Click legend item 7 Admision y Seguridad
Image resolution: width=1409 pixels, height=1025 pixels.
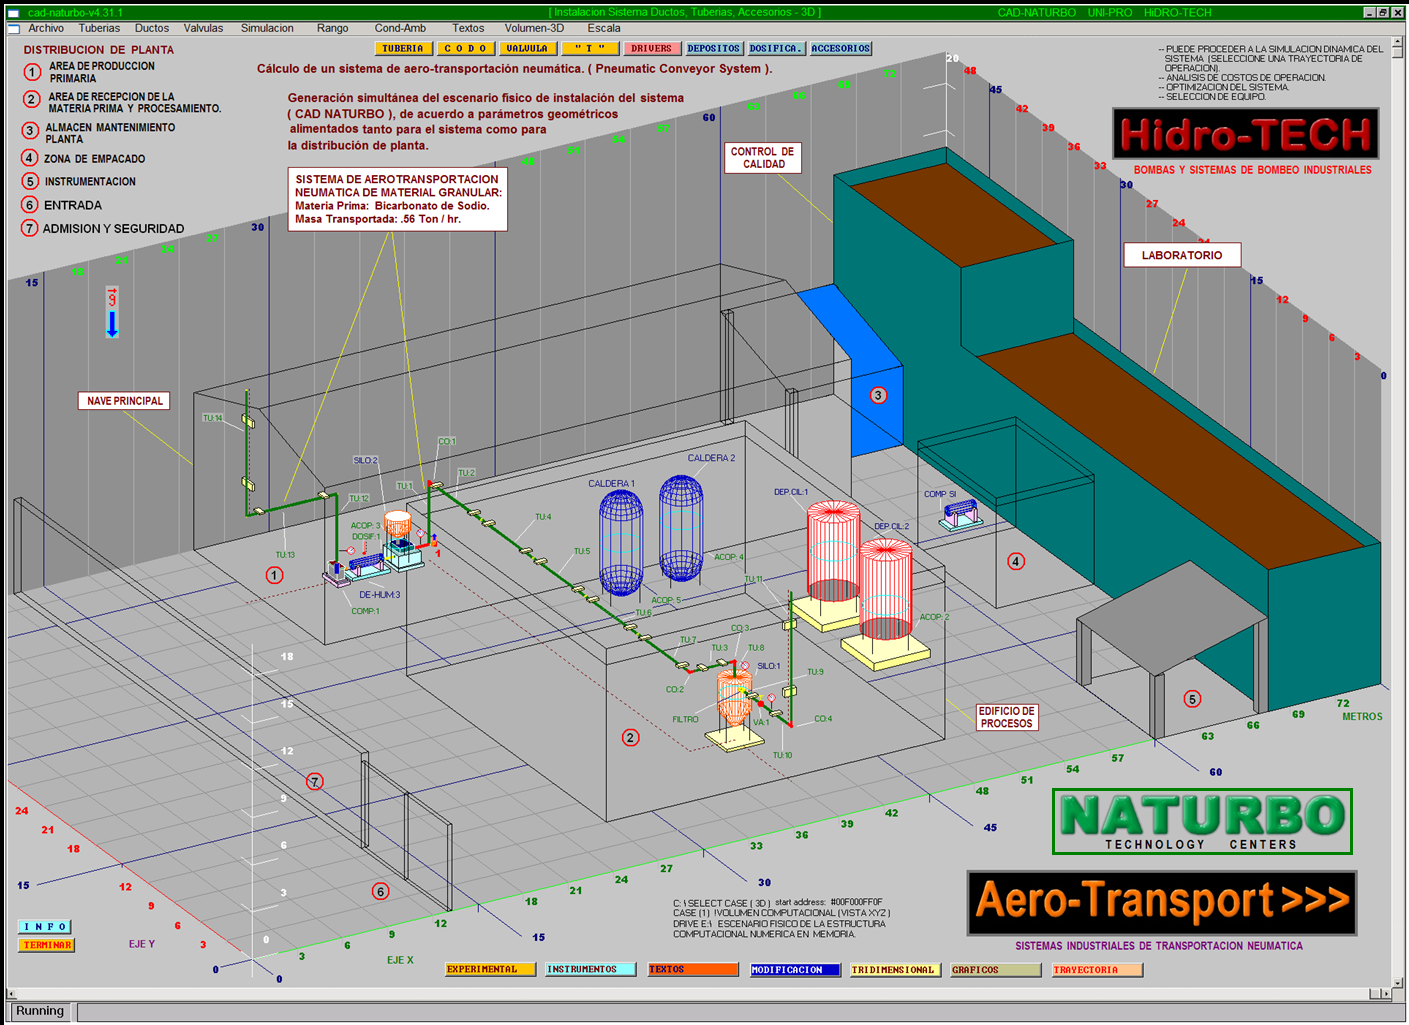[x=103, y=228]
